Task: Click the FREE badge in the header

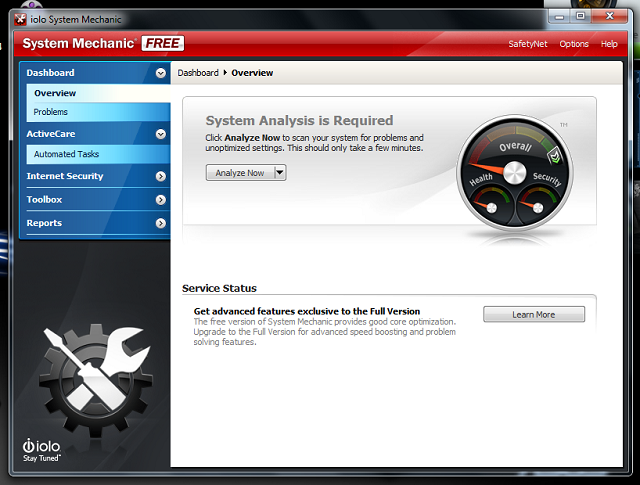Action: pyautogui.click(x=162, y=44)
